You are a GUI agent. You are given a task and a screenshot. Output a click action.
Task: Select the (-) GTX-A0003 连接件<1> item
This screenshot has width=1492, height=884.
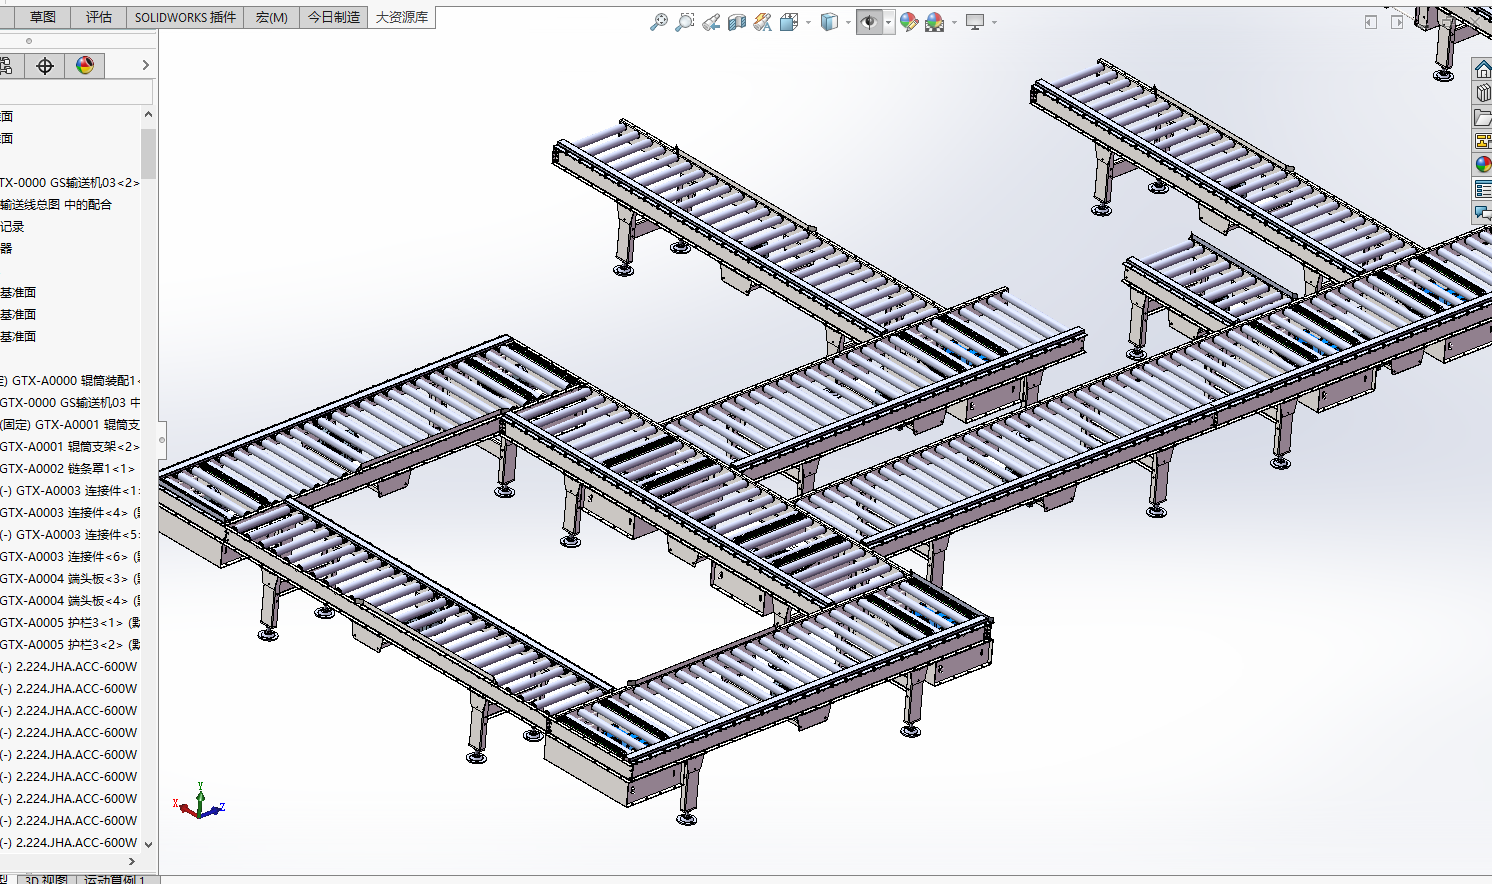tap(70, 491)
